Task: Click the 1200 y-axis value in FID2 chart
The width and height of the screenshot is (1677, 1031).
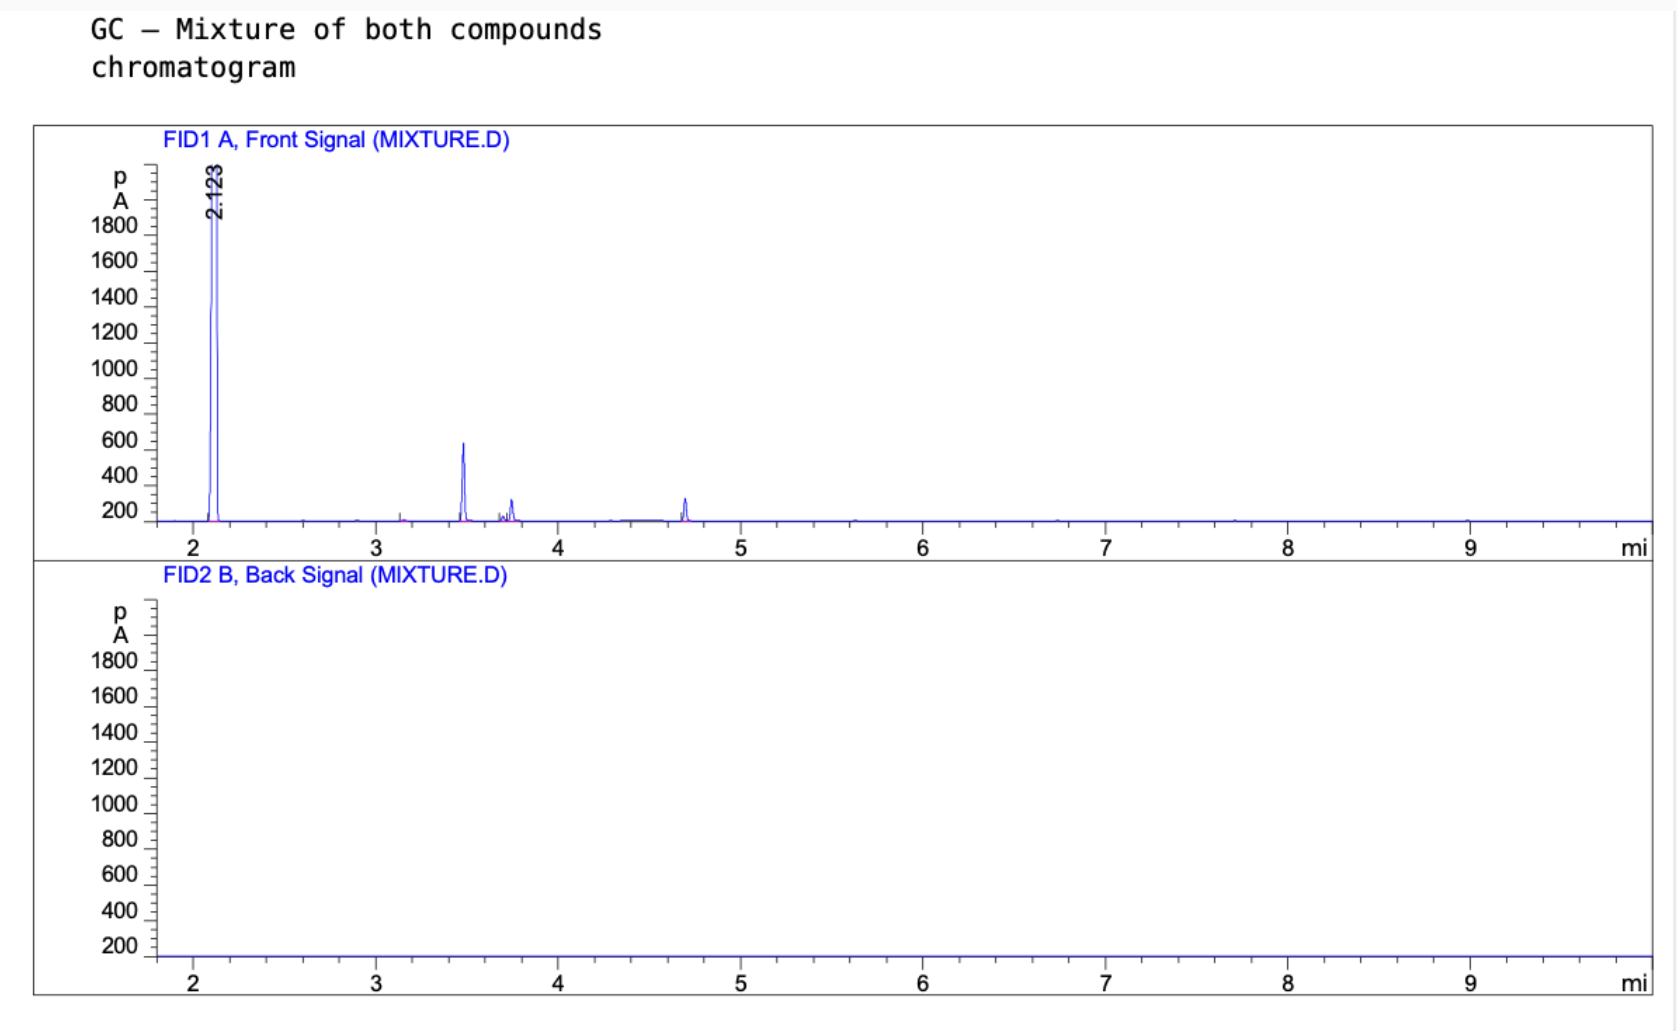Action: [x=114, y=768]
